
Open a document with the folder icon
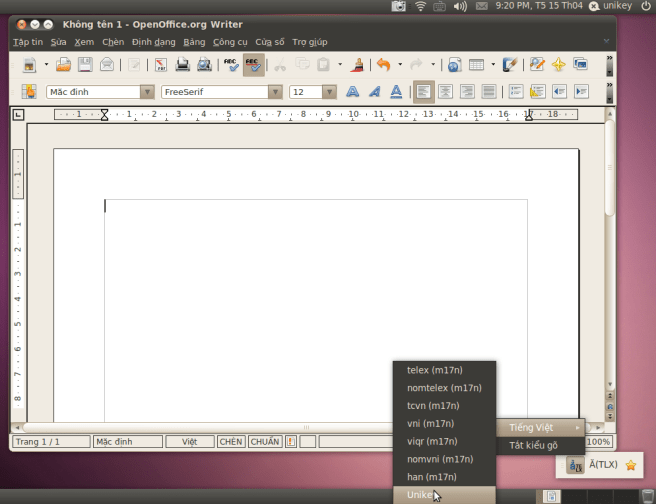coord(62,65)
